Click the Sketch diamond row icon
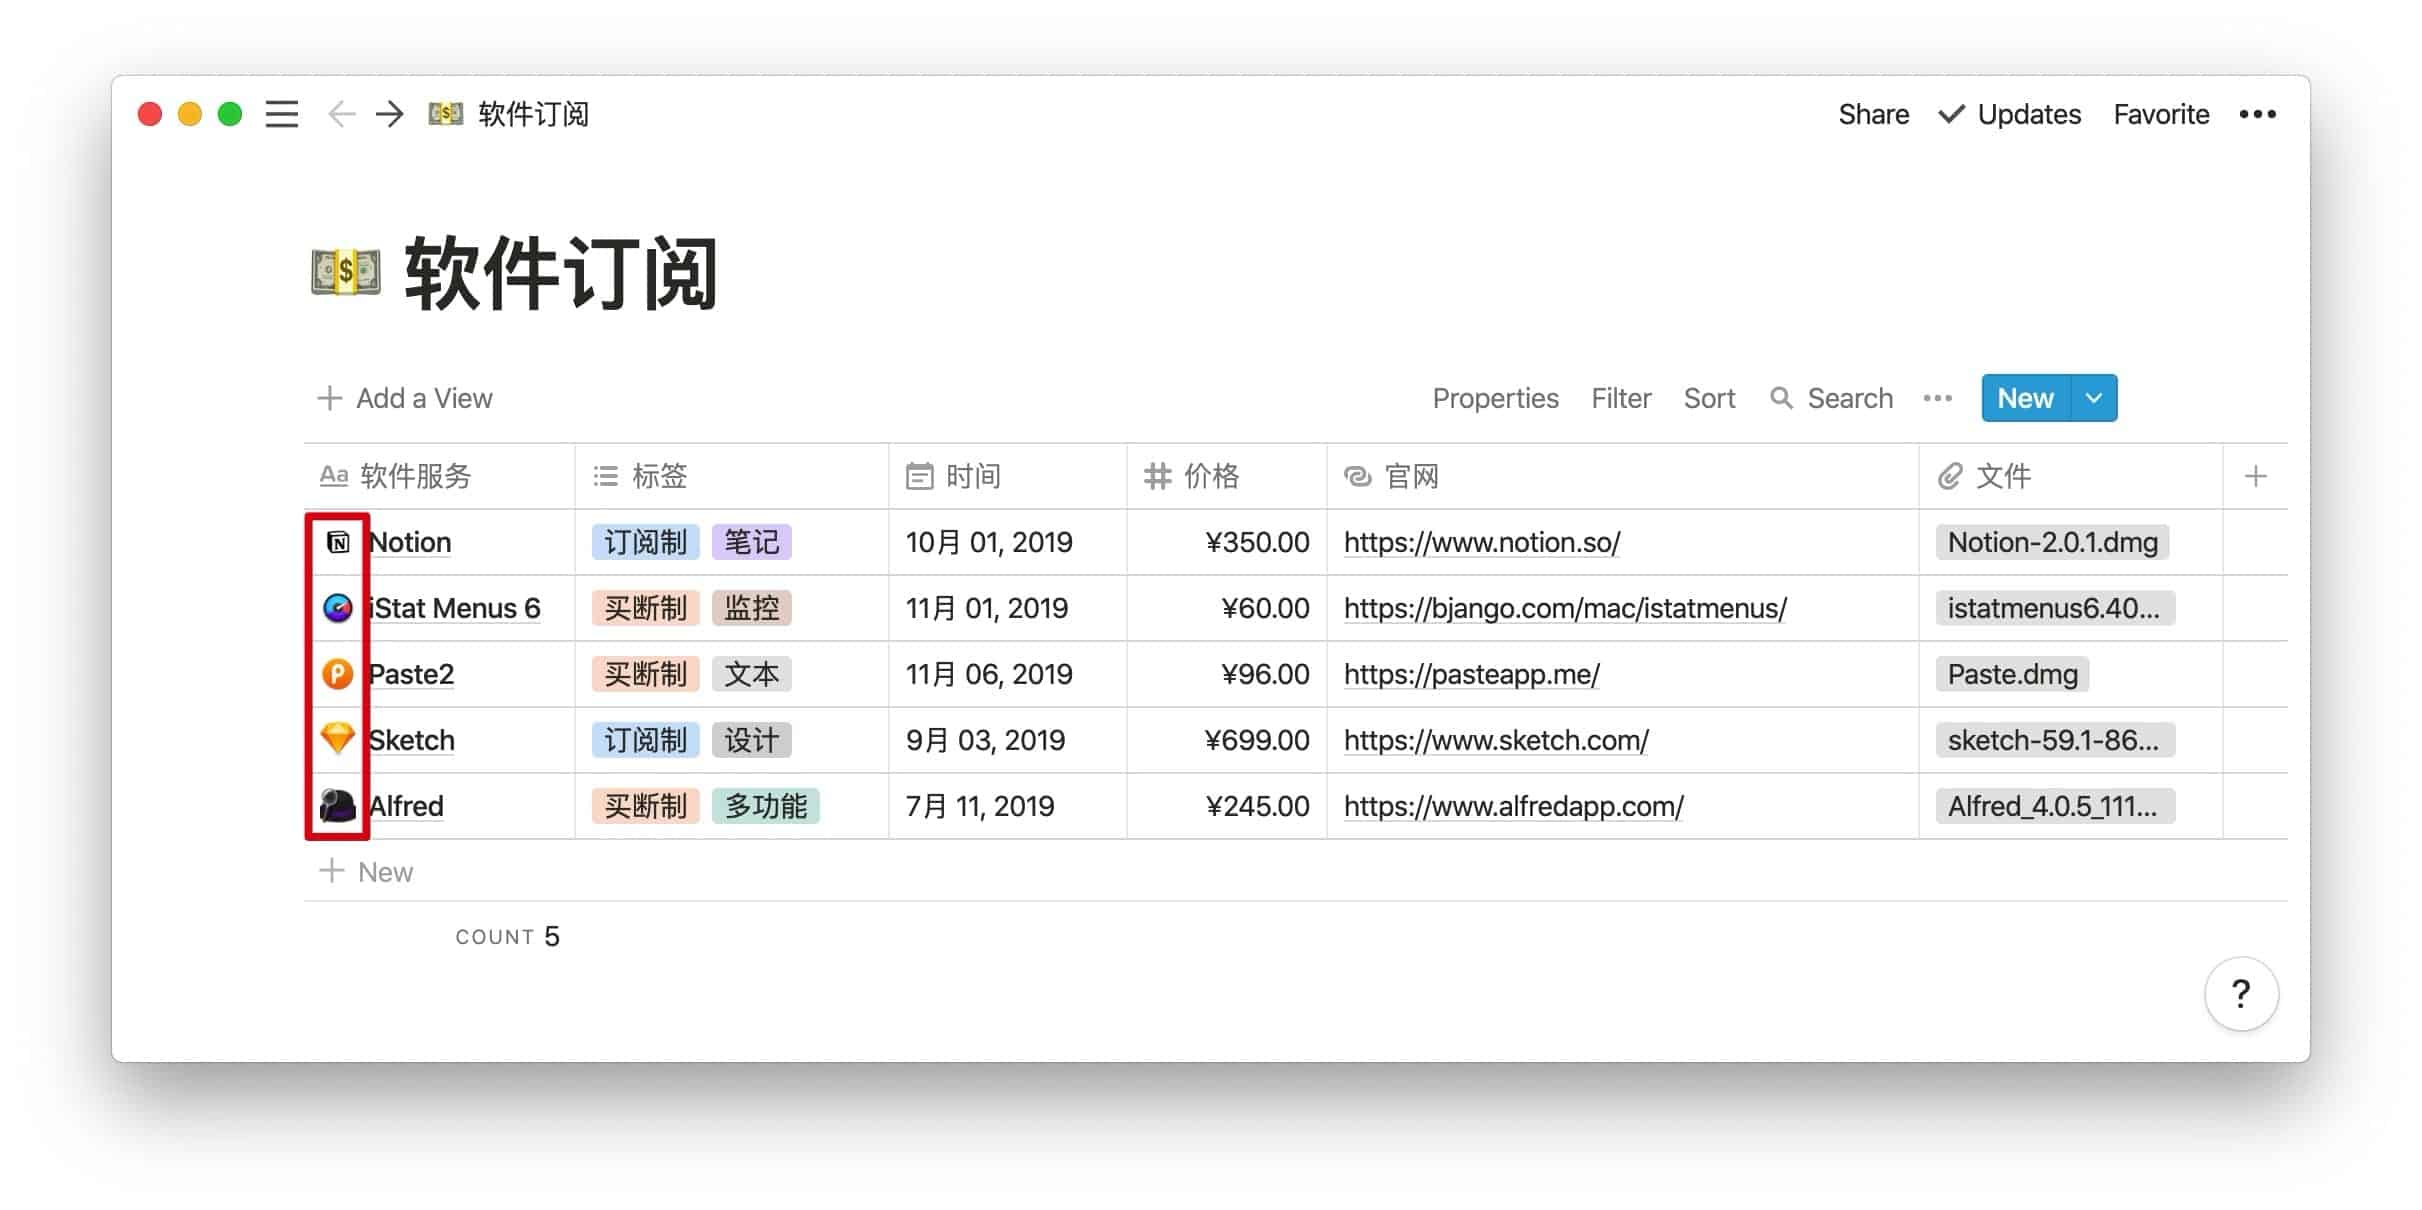 tap(338, 739)
